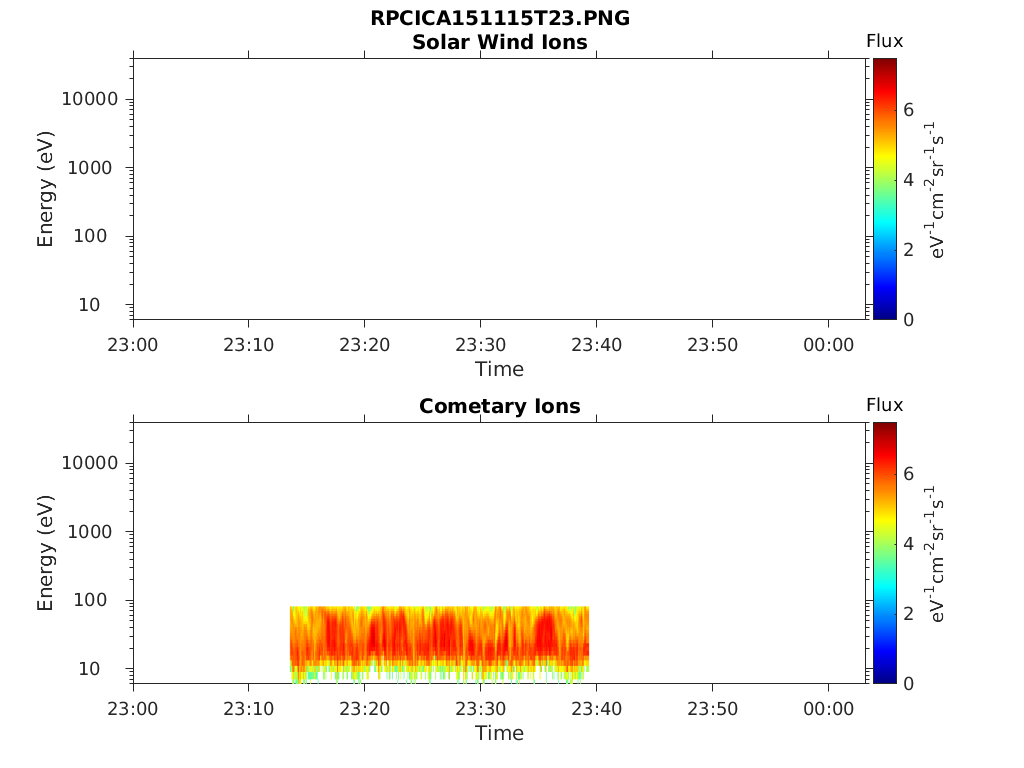1024x768 pixels.
Task: Click the 4 value on bottom colorbar
Action: [x=908, y=543]
